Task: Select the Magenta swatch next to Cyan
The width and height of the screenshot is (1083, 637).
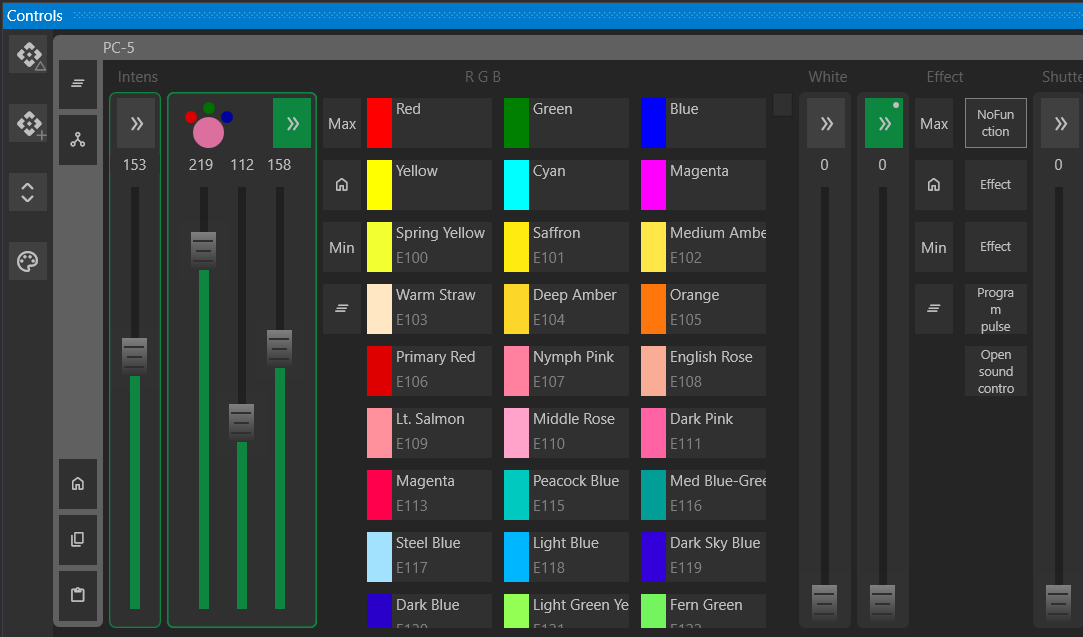Action: point(703,185)
